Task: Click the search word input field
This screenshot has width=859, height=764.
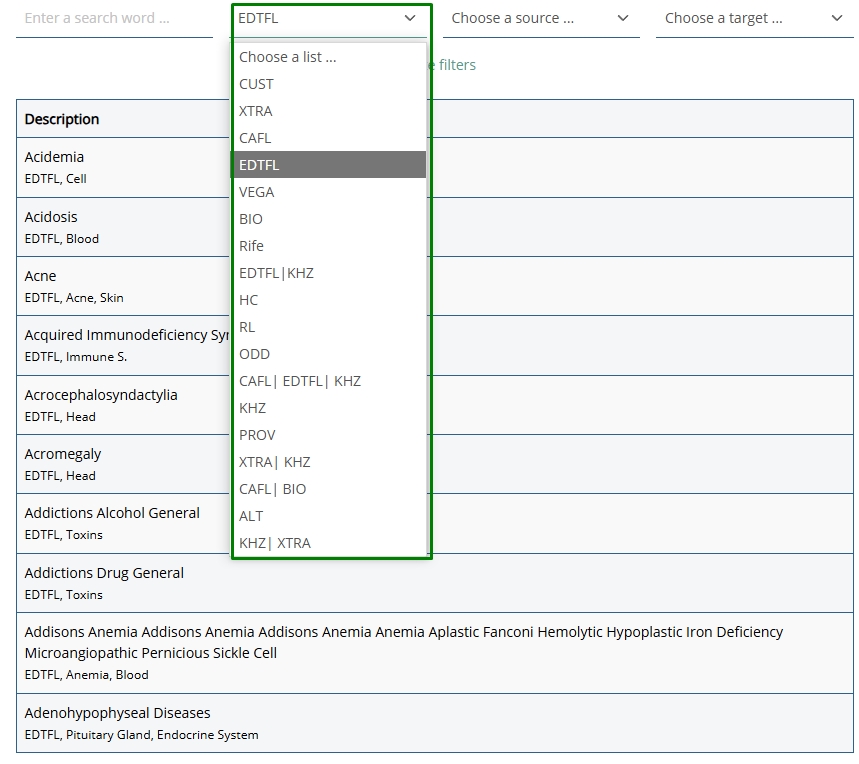Action: pos(113,18)
